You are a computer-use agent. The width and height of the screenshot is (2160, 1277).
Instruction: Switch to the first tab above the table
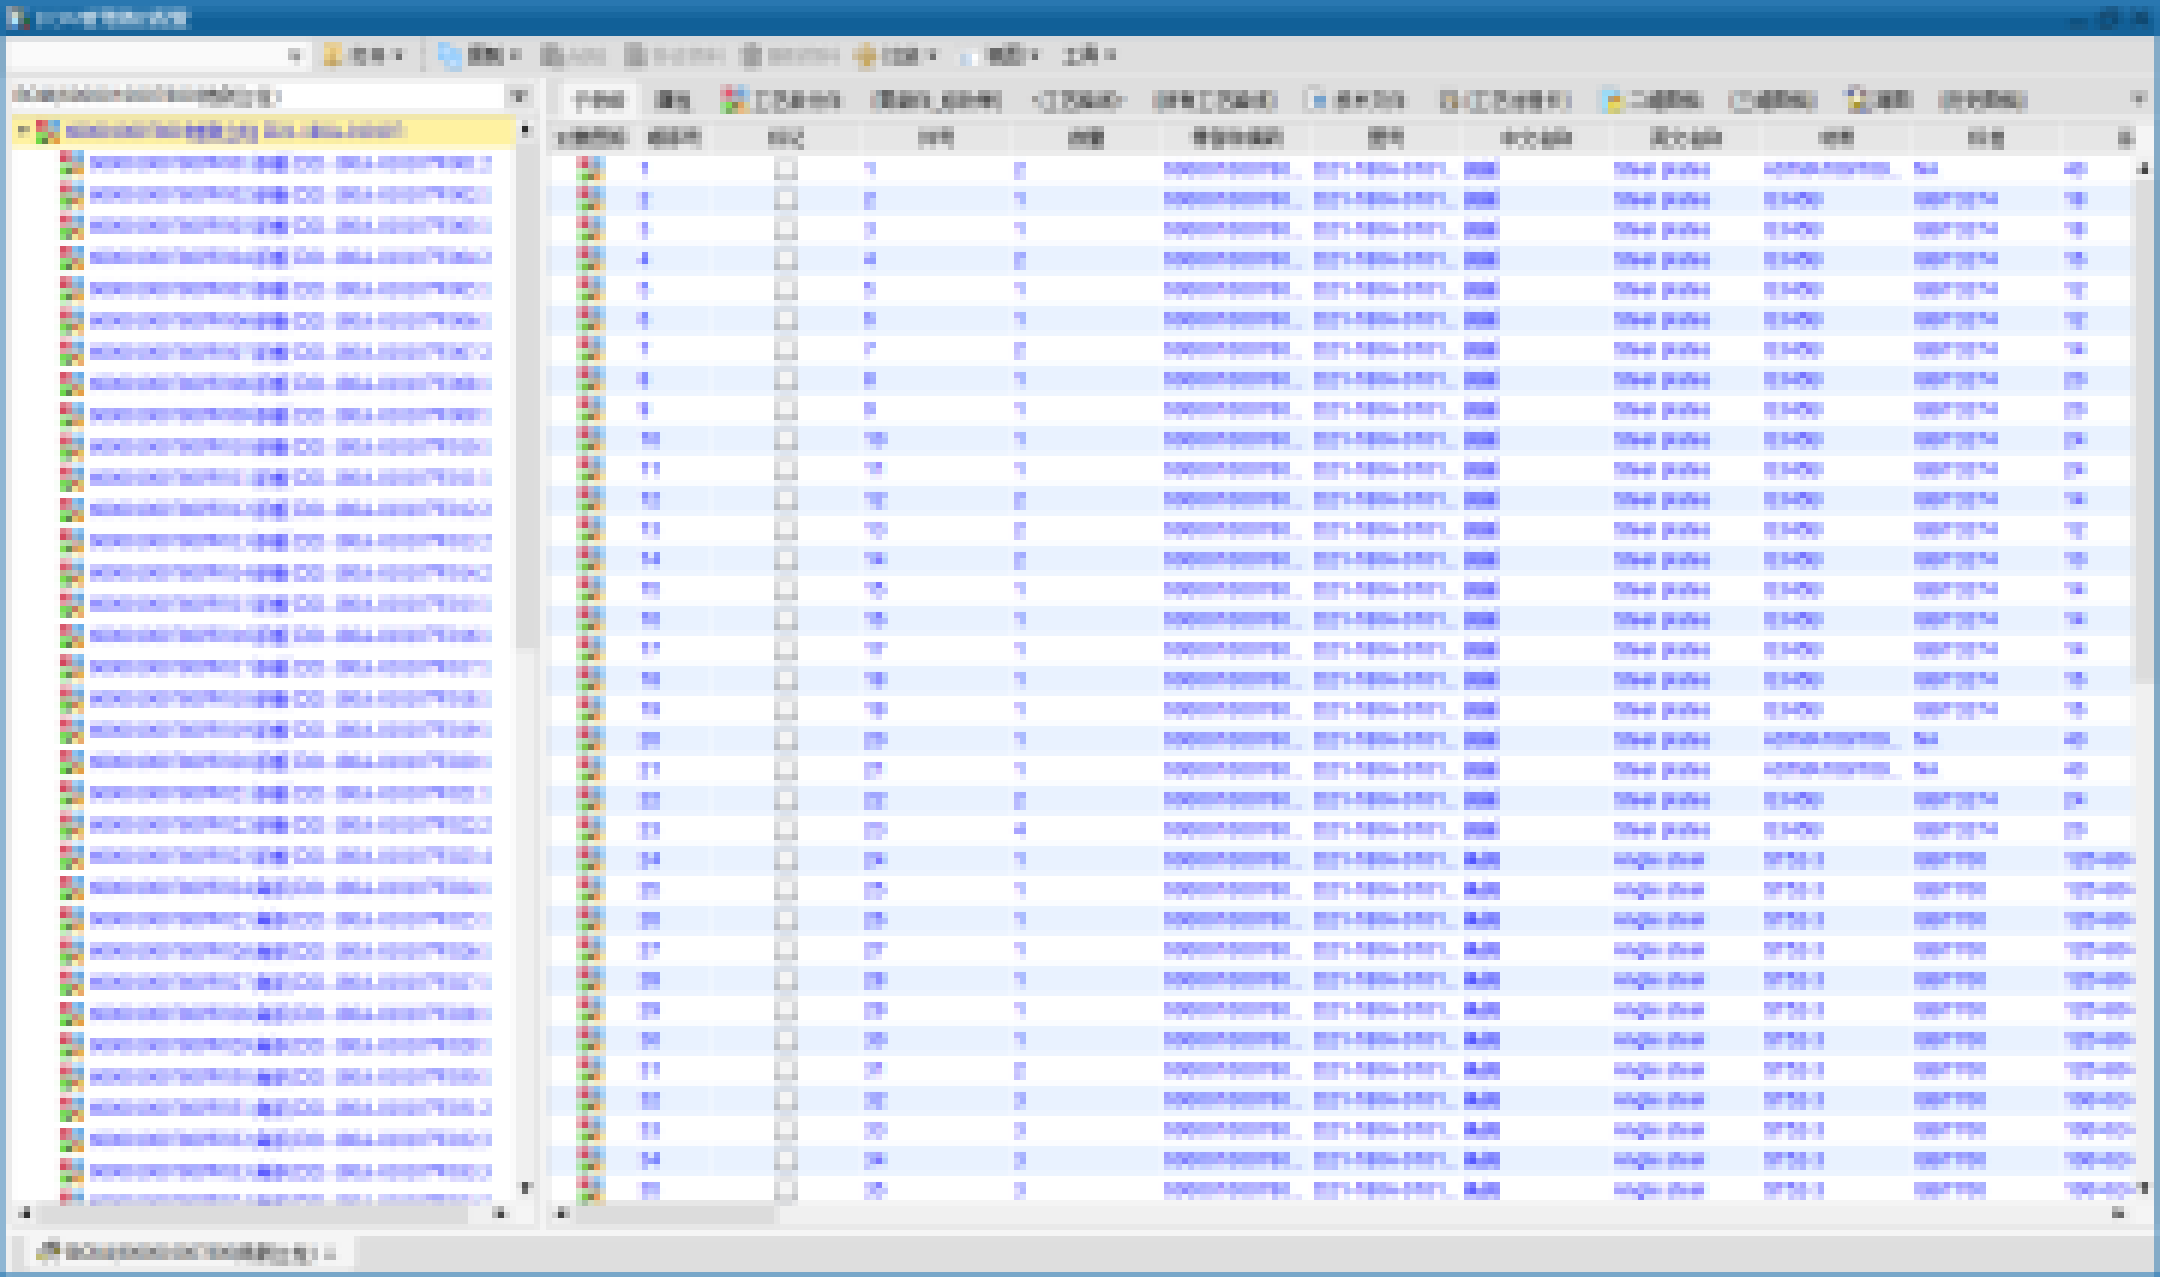(x=599, y=100)
